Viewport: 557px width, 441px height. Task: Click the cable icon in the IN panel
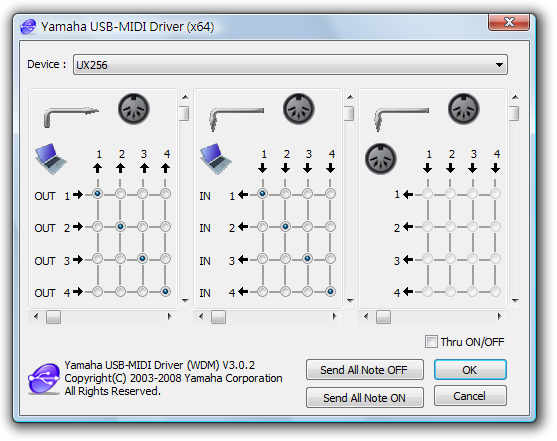pos(236,119)
